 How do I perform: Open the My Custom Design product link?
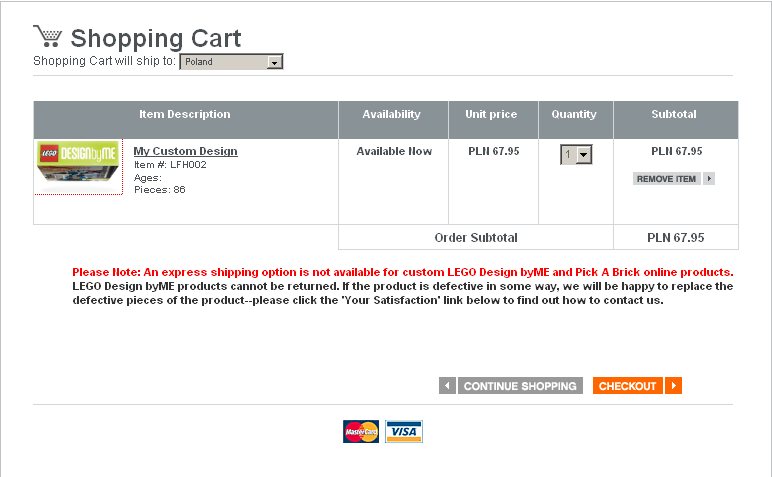185,151
